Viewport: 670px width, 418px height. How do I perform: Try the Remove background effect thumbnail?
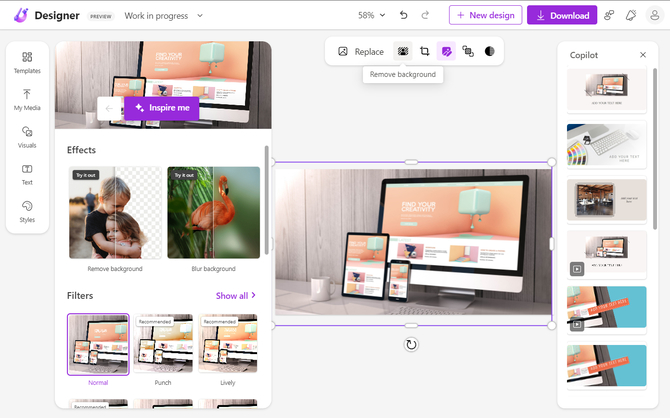(115, 212)
